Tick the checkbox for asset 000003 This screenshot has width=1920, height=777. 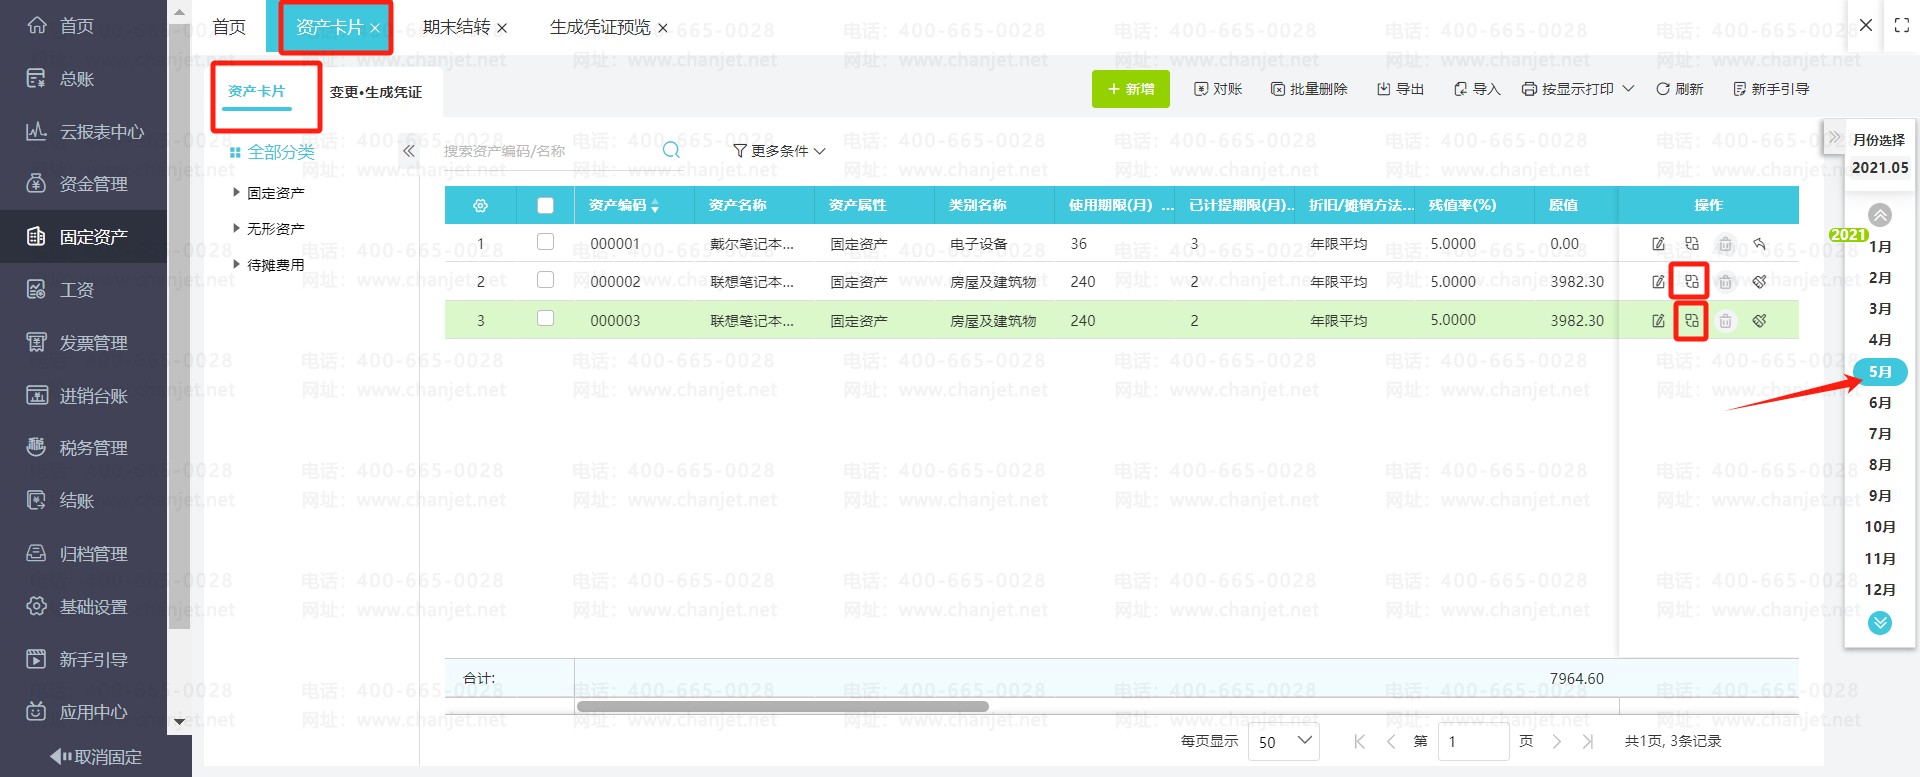[545, 319]
